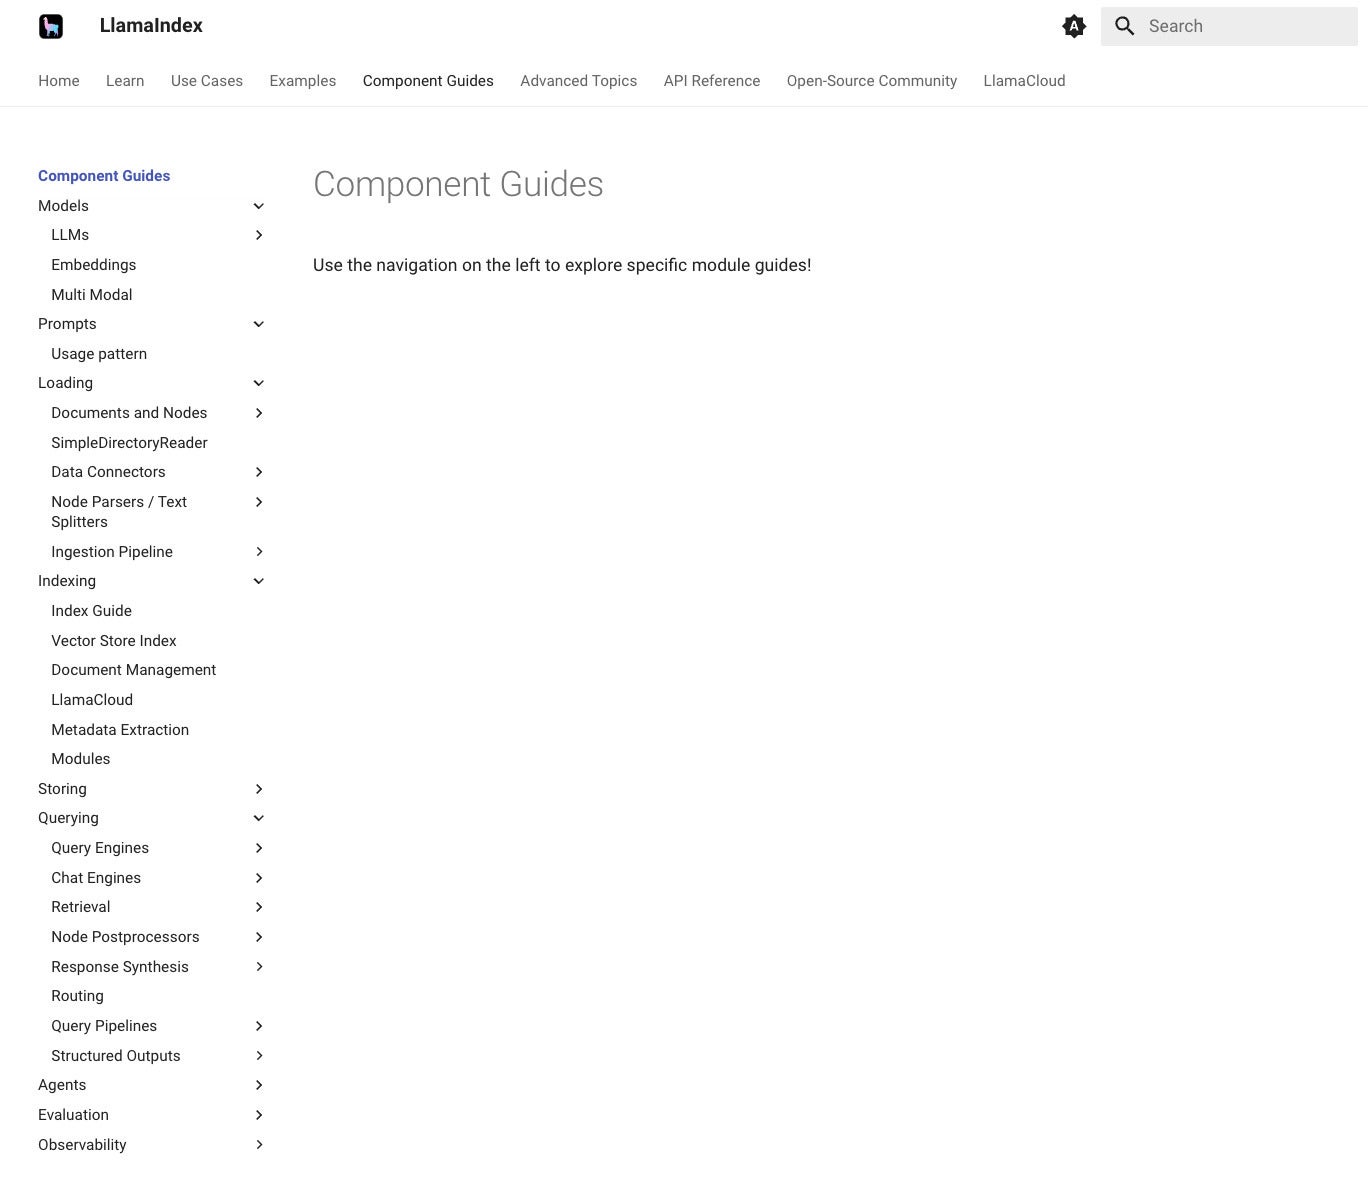This screenshot has height=1181, width=1368.
Task: Open the Embeddings sidebar link
Action: [x=94, y=265]
